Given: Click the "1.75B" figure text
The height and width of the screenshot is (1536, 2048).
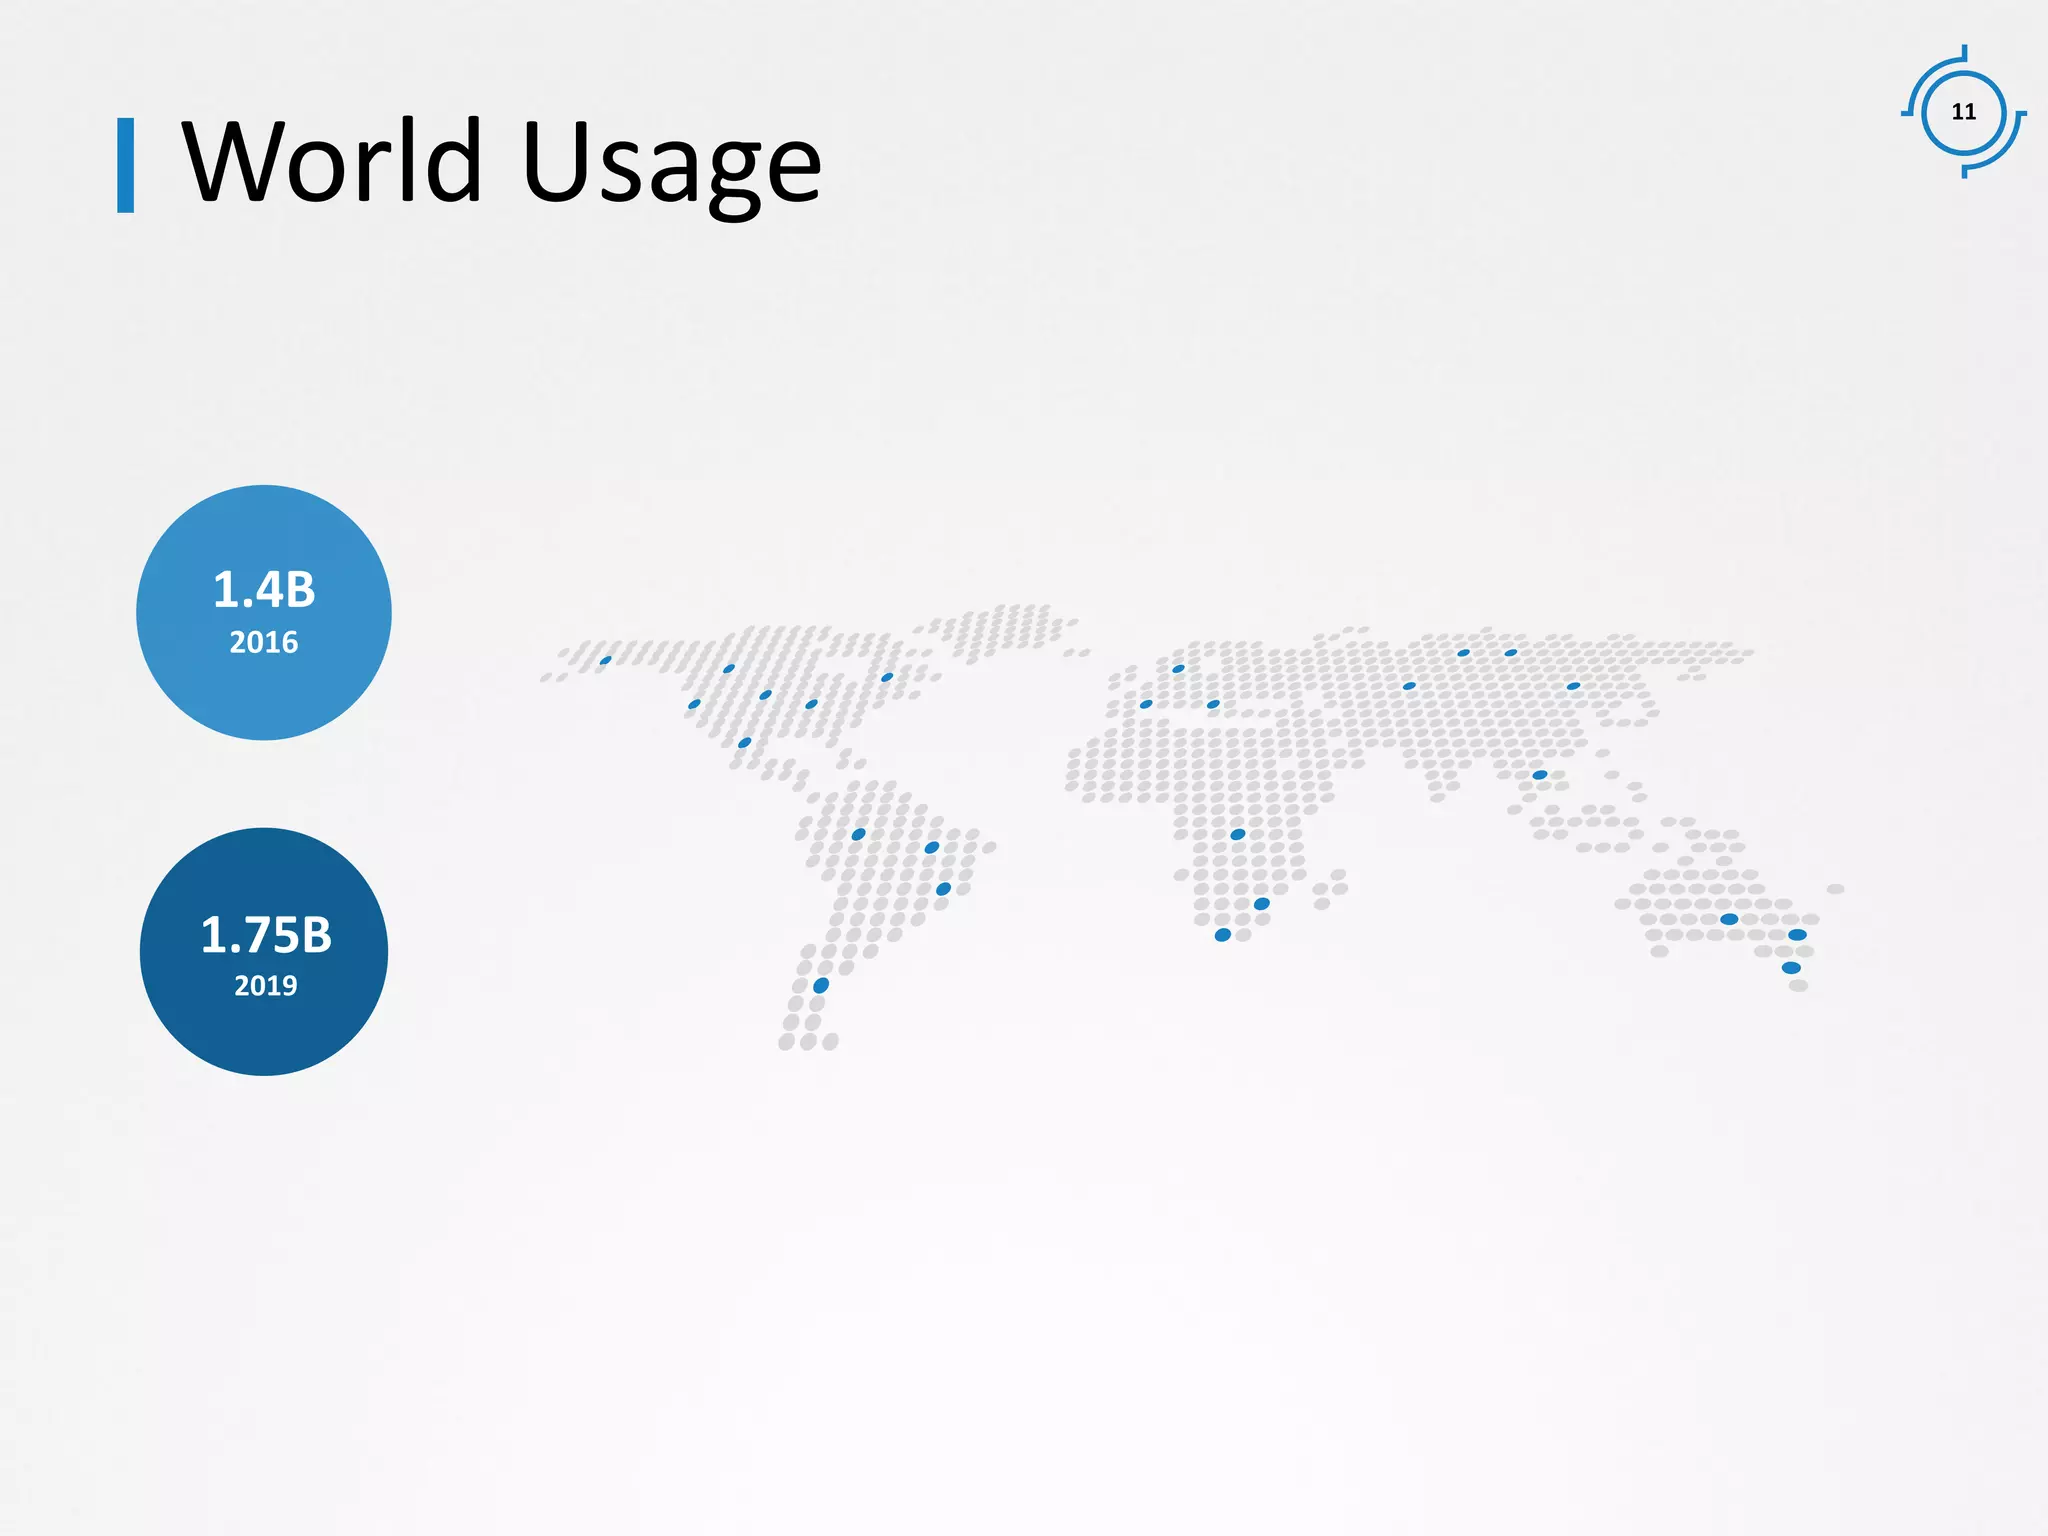Looking at the screenshot, I should 266,935.
